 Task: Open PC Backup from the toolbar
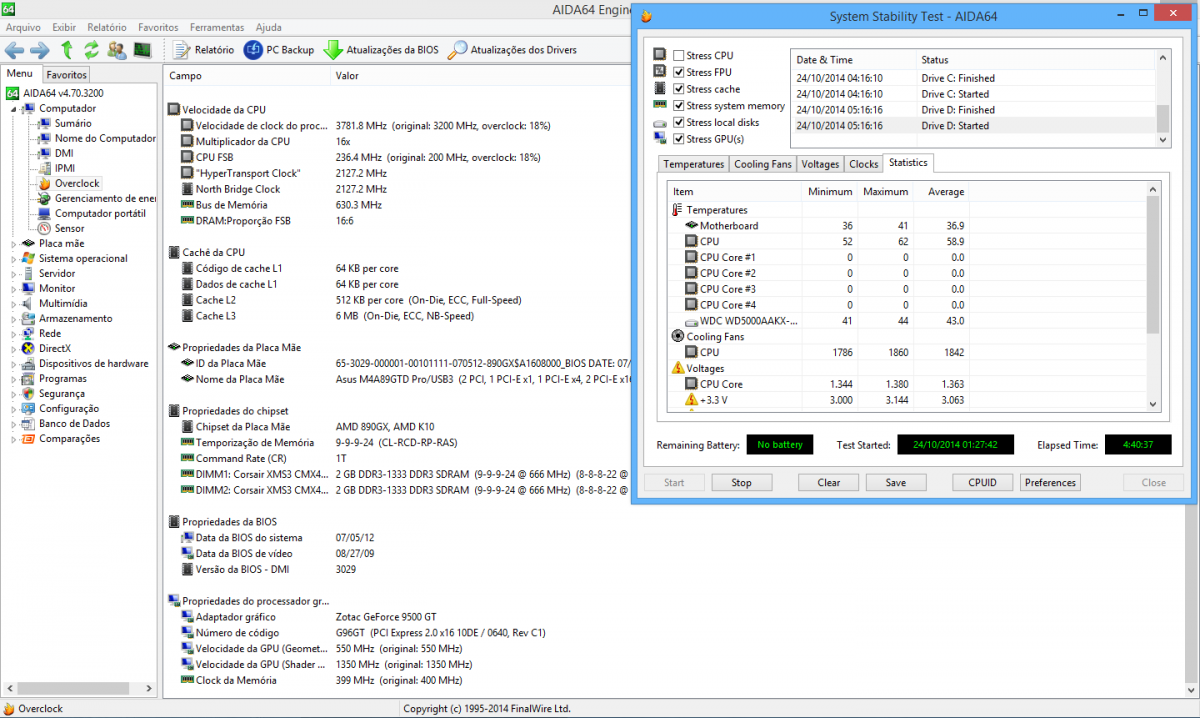pos(279,50)
